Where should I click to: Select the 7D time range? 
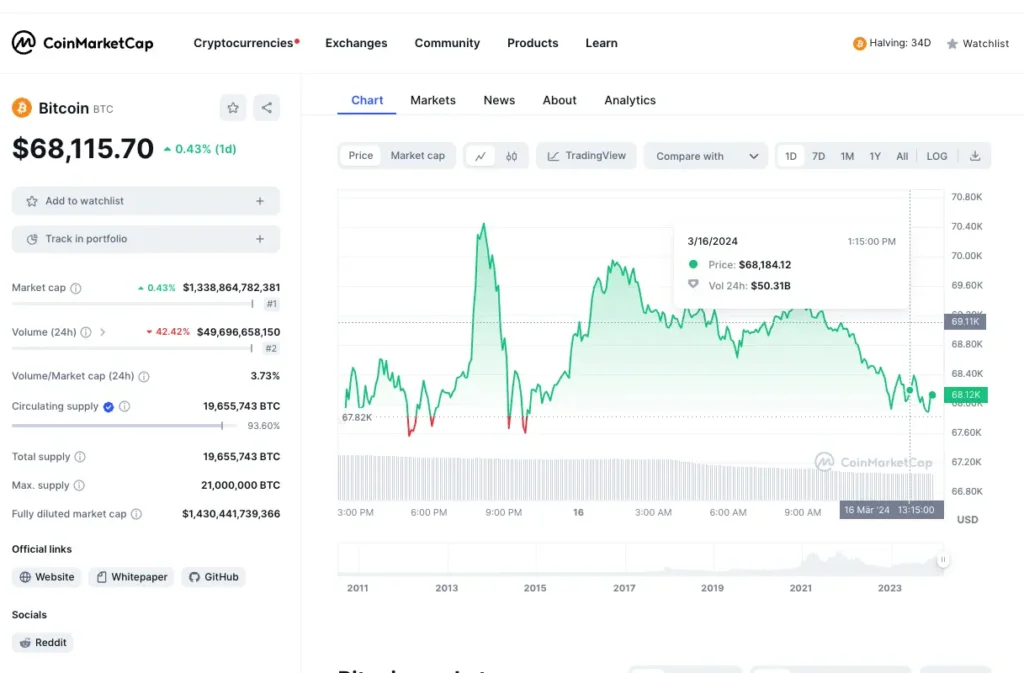point(818,156)
